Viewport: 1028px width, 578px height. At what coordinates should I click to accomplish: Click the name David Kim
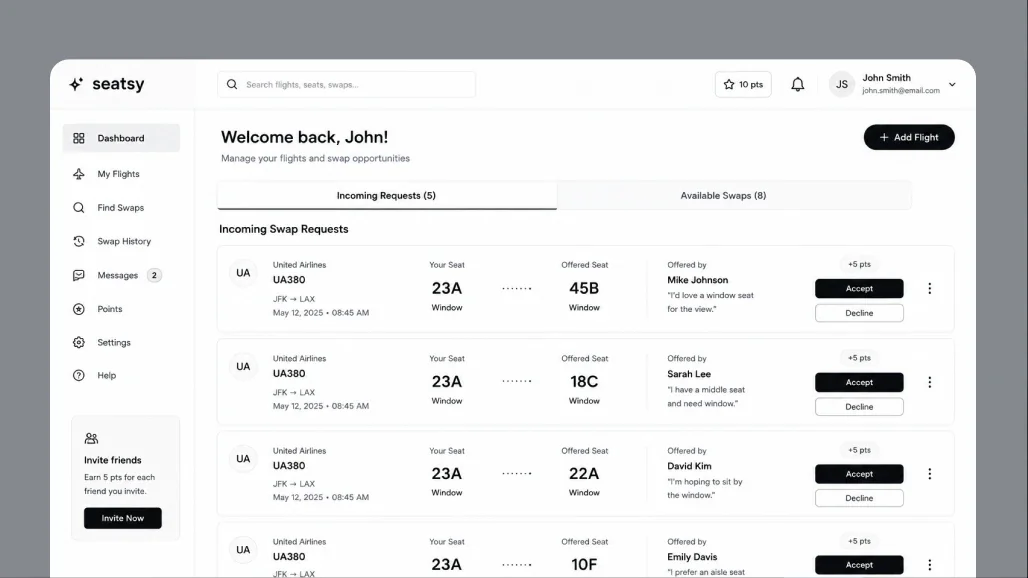(x=689, y=466)
